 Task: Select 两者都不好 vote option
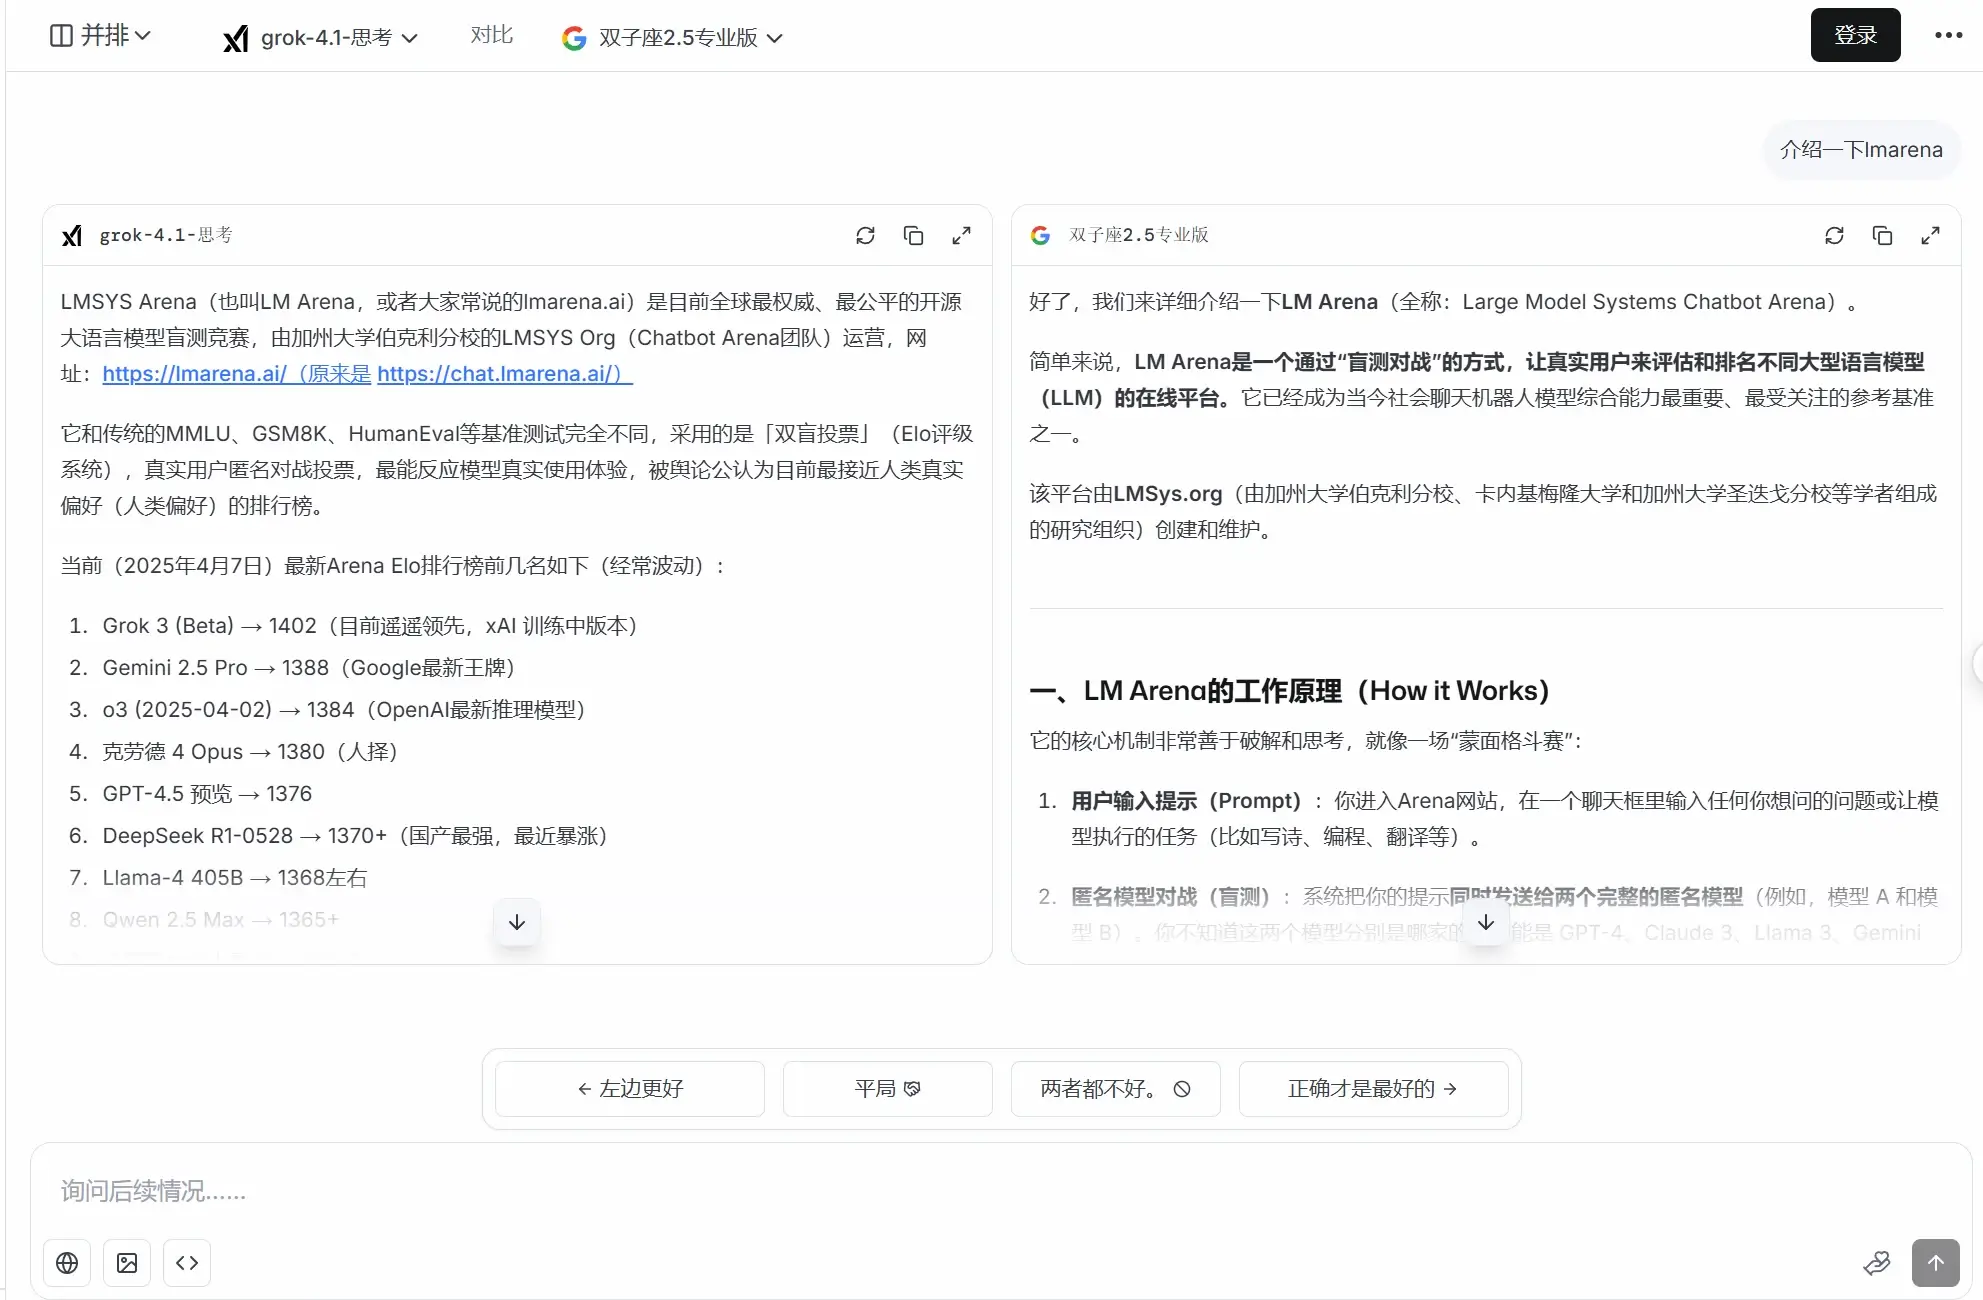pos(1115,1088)
